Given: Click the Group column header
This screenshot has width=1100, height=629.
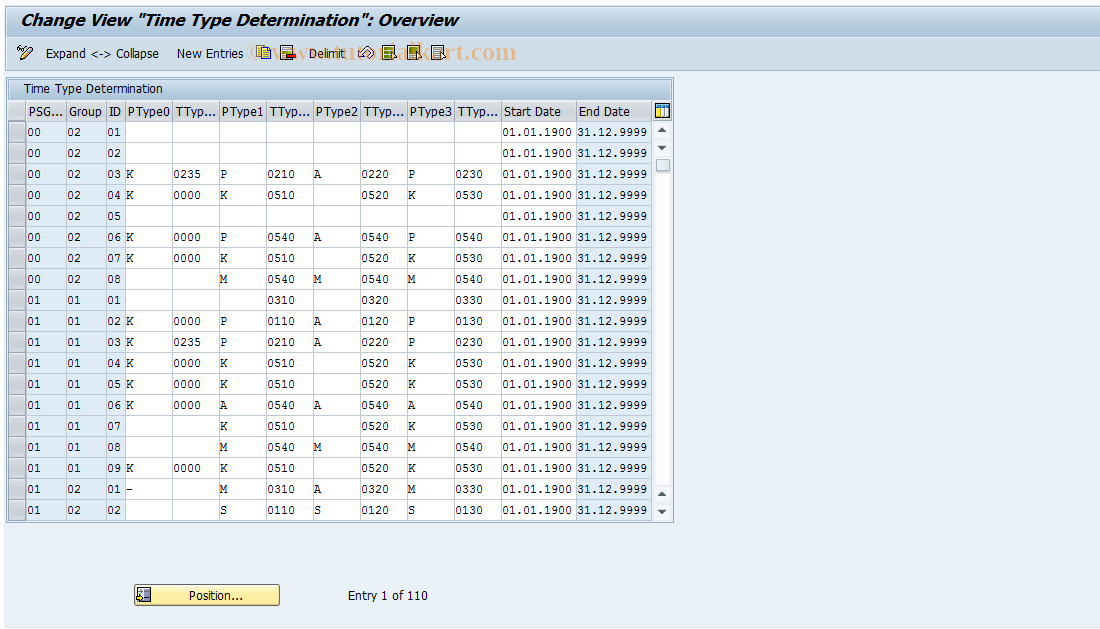Looking at the screenshot, I should [85, 111].
